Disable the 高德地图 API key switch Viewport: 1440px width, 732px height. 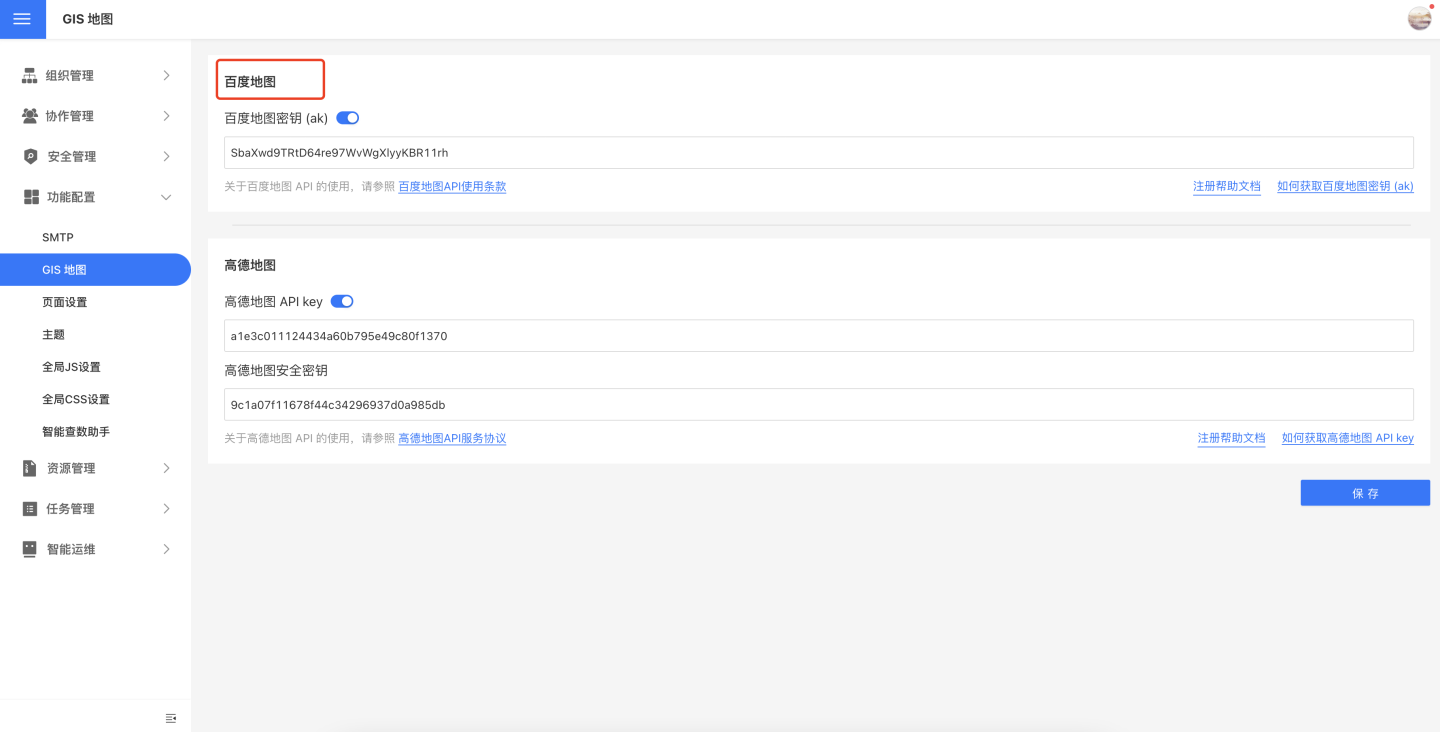(342, 301)
